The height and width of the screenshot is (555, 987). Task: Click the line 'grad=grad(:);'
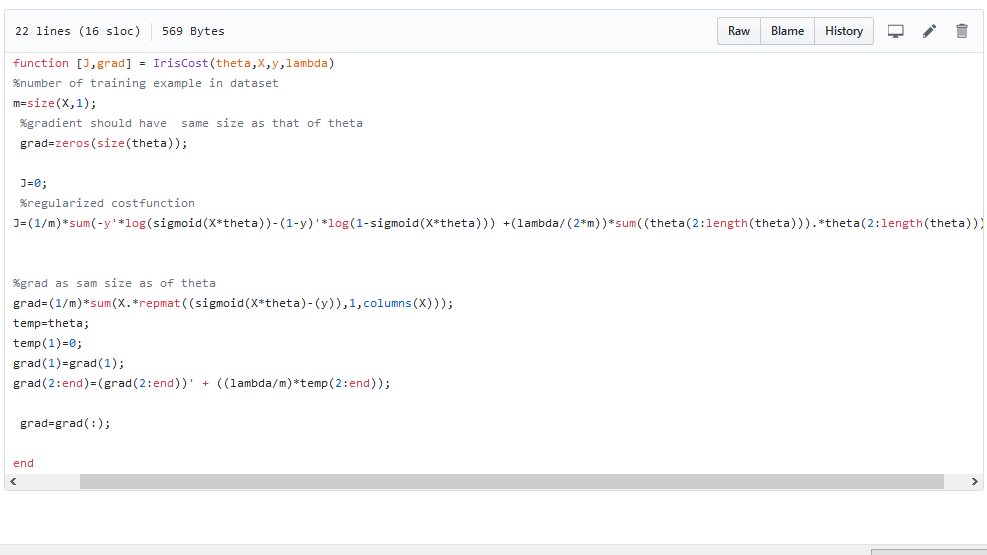(x=65, y=423)
